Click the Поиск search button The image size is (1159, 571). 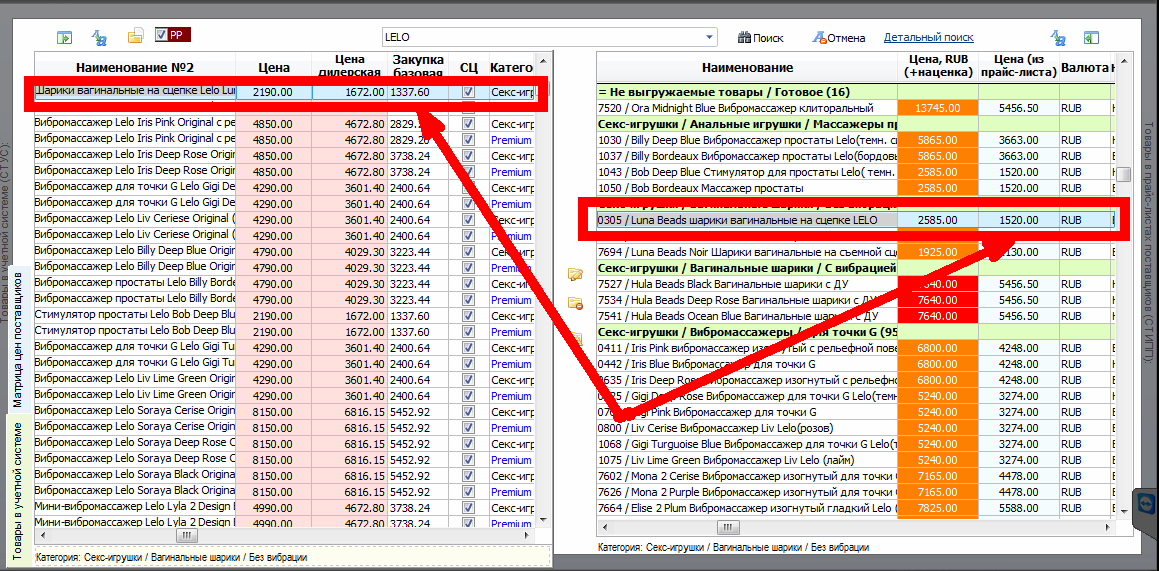pos(761,38)
